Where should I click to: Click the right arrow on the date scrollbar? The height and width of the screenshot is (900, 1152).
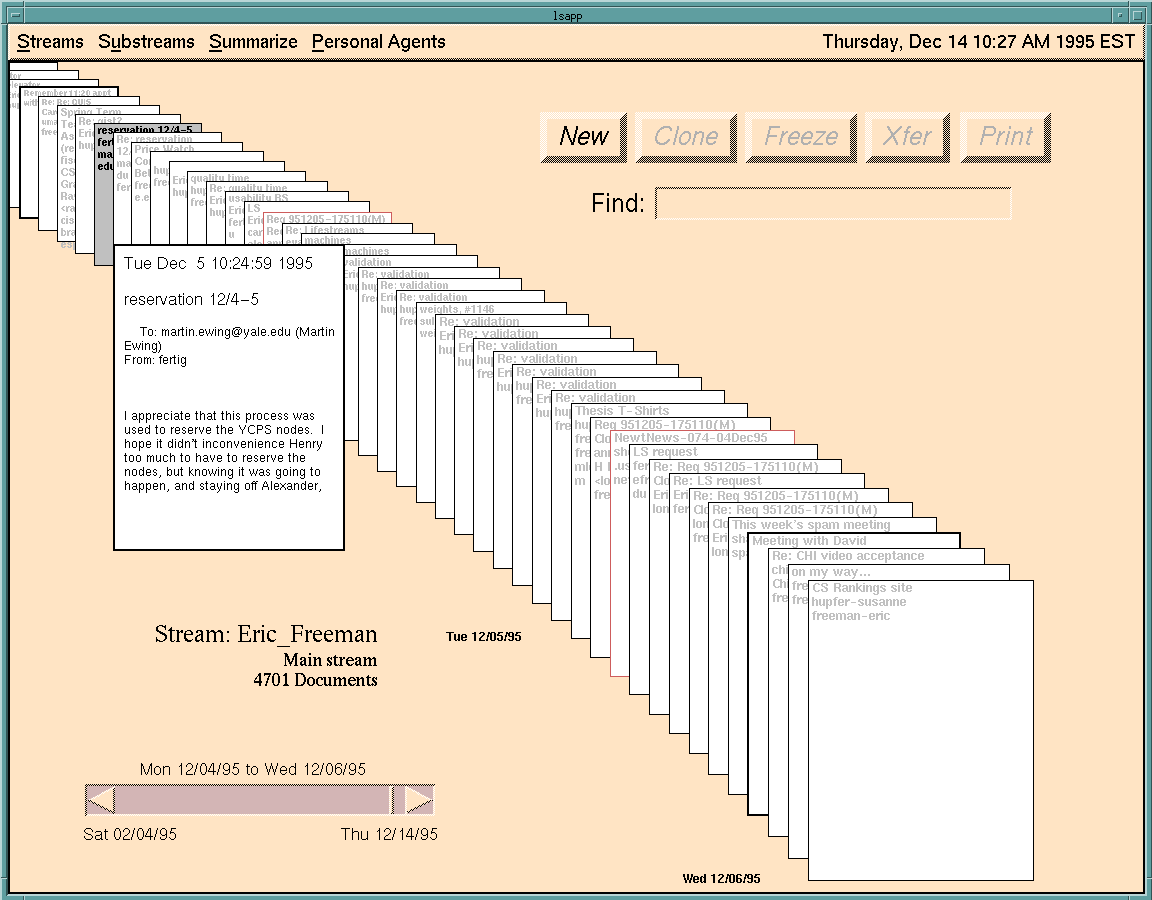coord(419,800)
